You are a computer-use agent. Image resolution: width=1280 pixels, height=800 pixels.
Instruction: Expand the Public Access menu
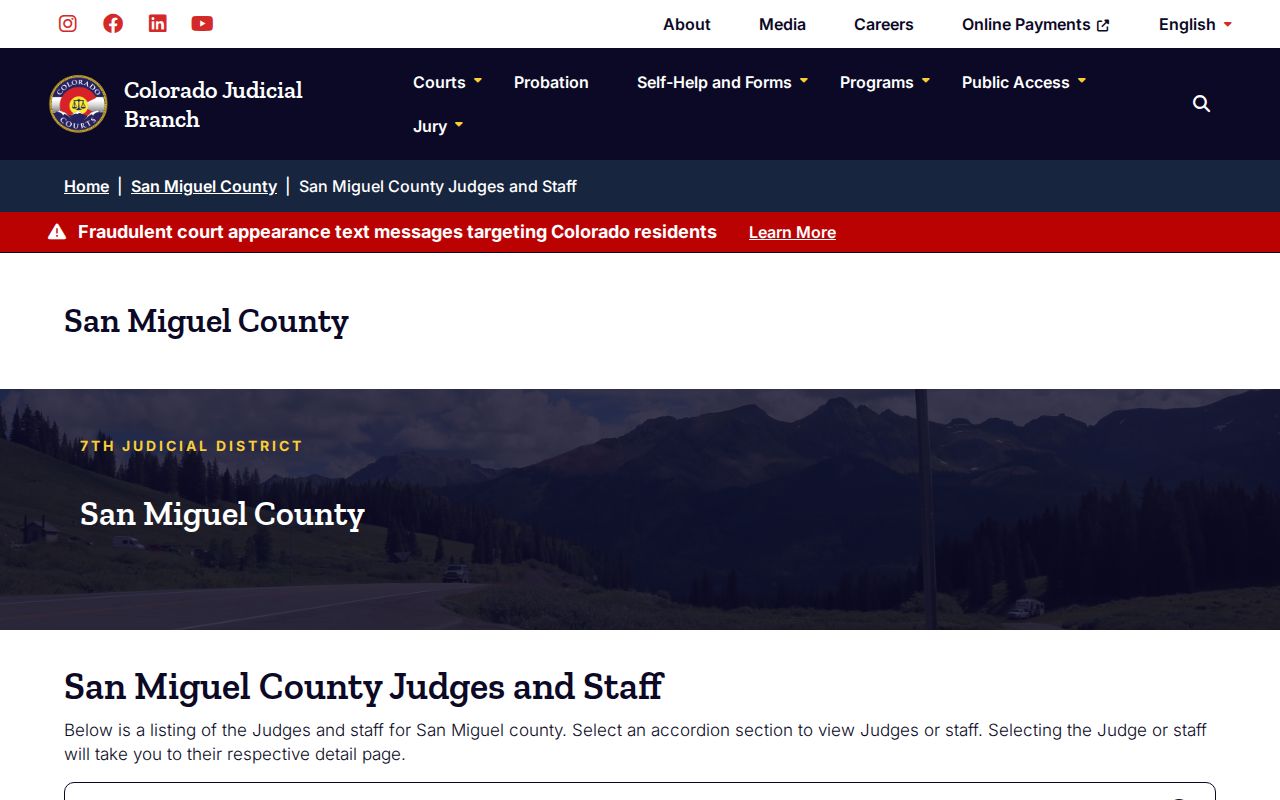coord(1024,82)
